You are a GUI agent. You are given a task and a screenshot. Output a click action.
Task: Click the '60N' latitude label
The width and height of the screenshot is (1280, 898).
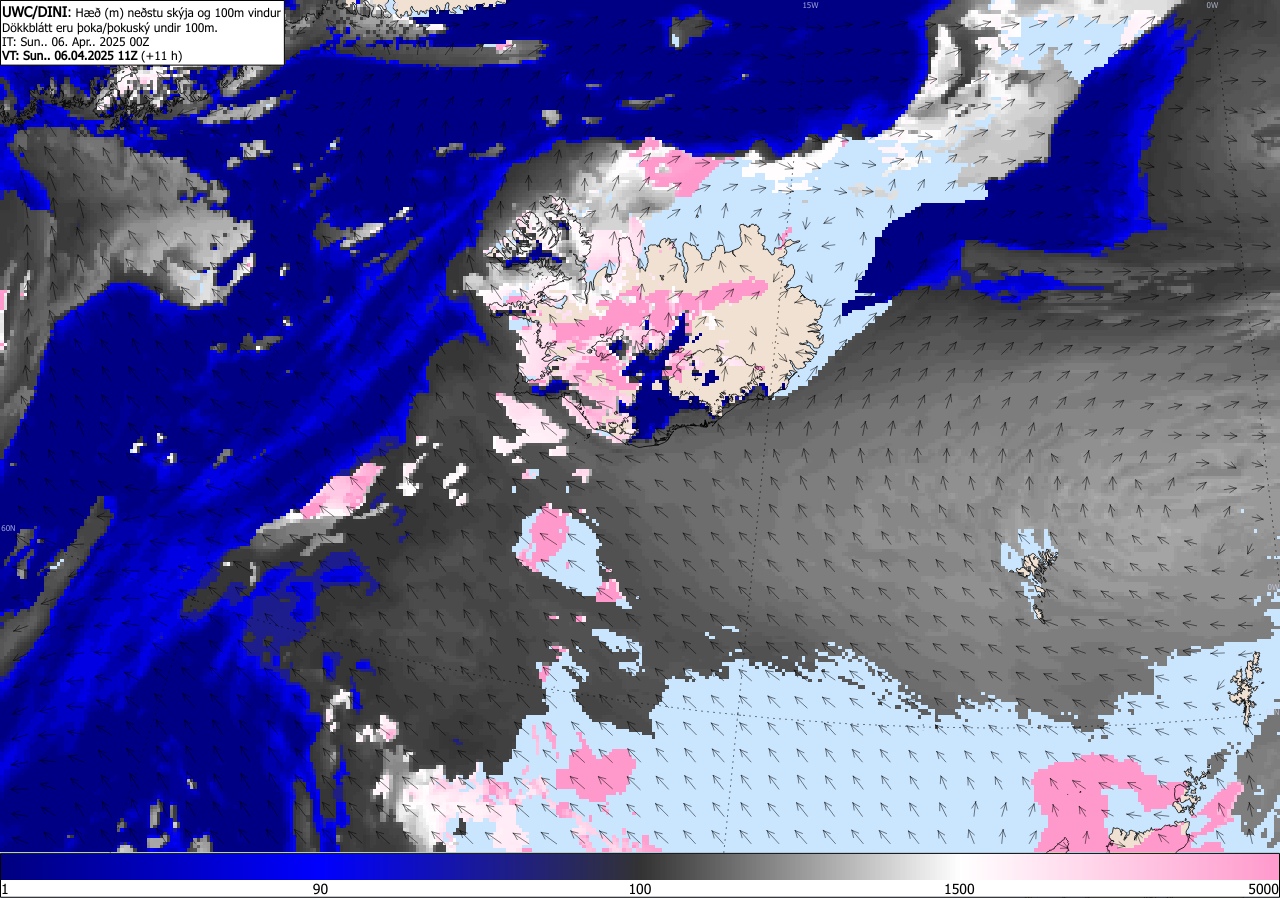pos(8,528)
